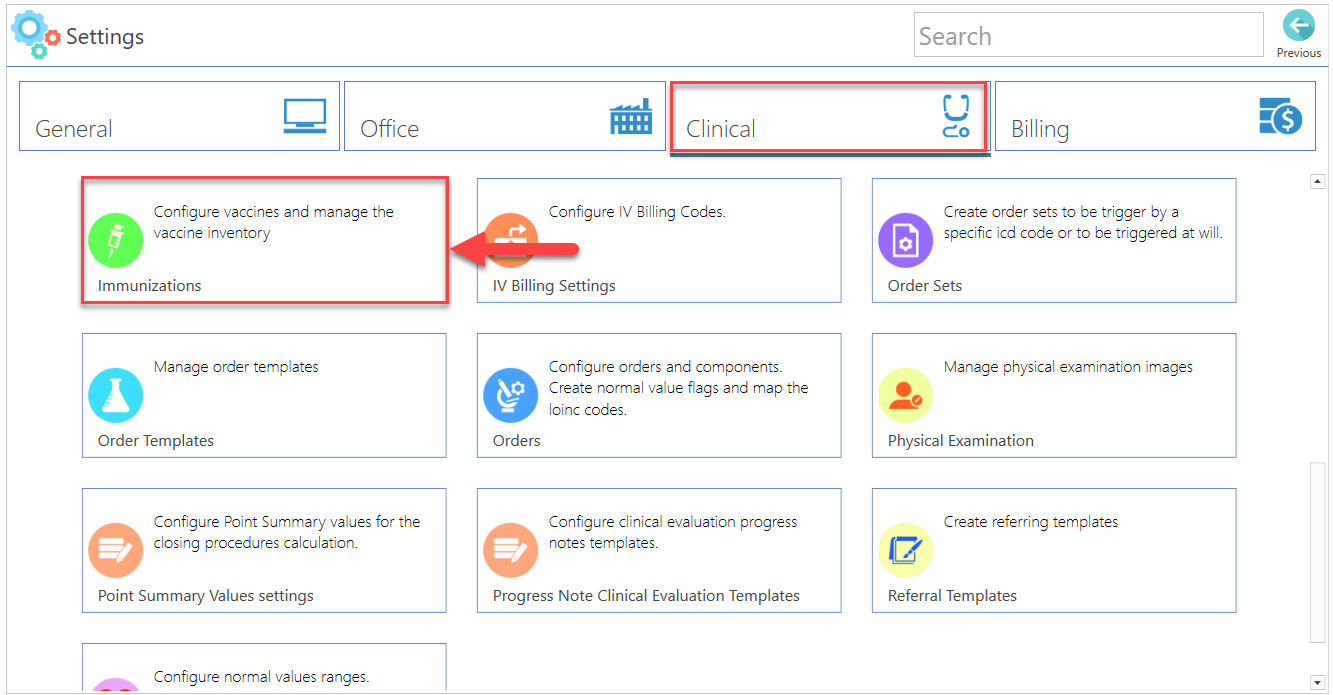
Task: Click the green syringe Immunizations icon
Action: tap(116, 240)
